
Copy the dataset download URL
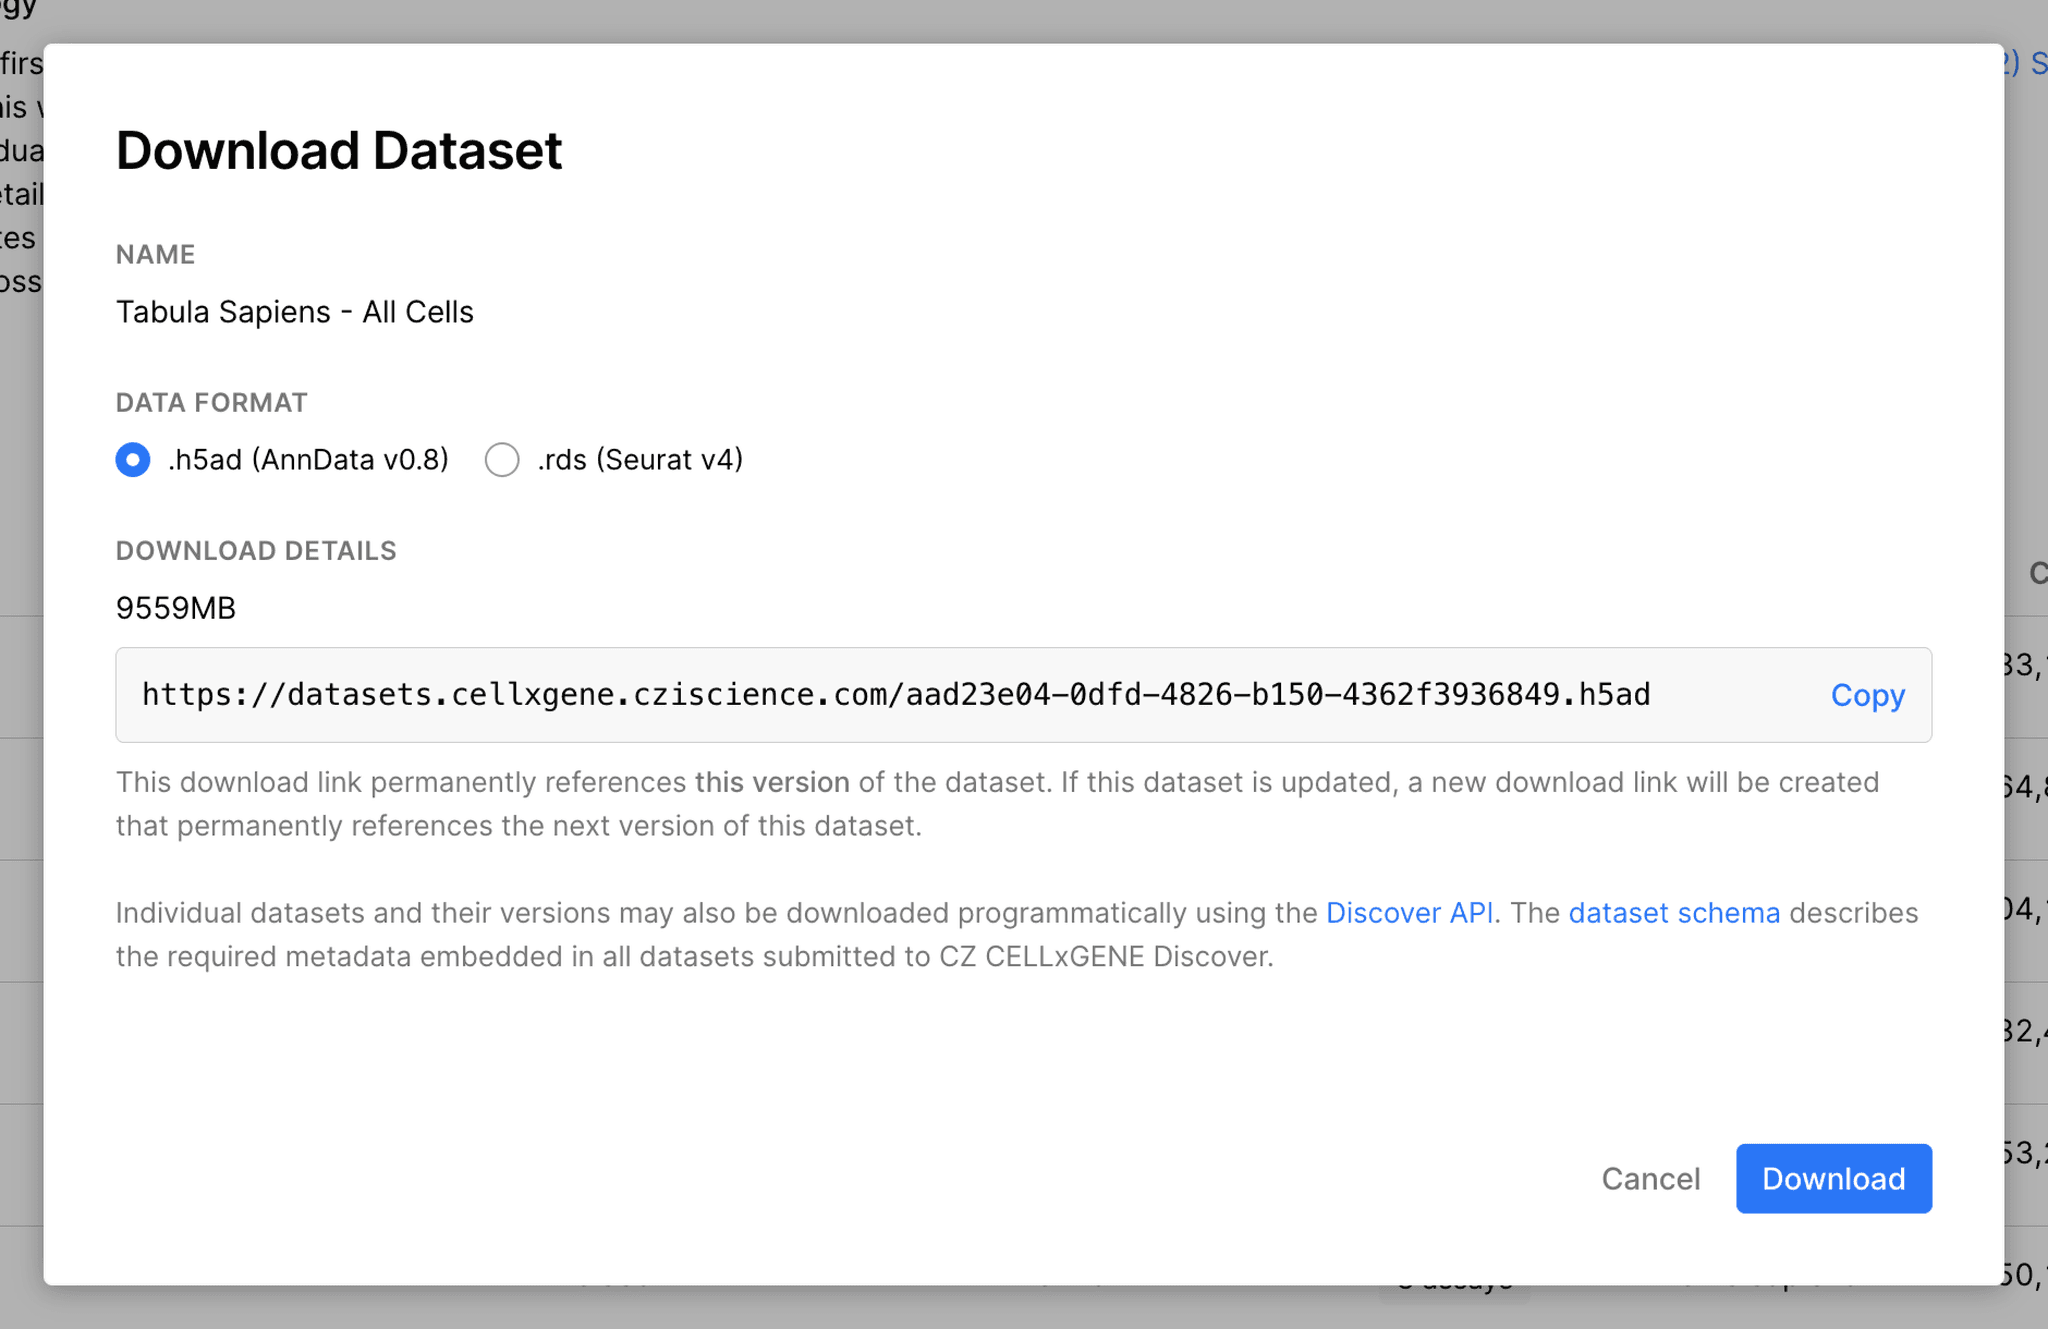(x=1866, y=695)
